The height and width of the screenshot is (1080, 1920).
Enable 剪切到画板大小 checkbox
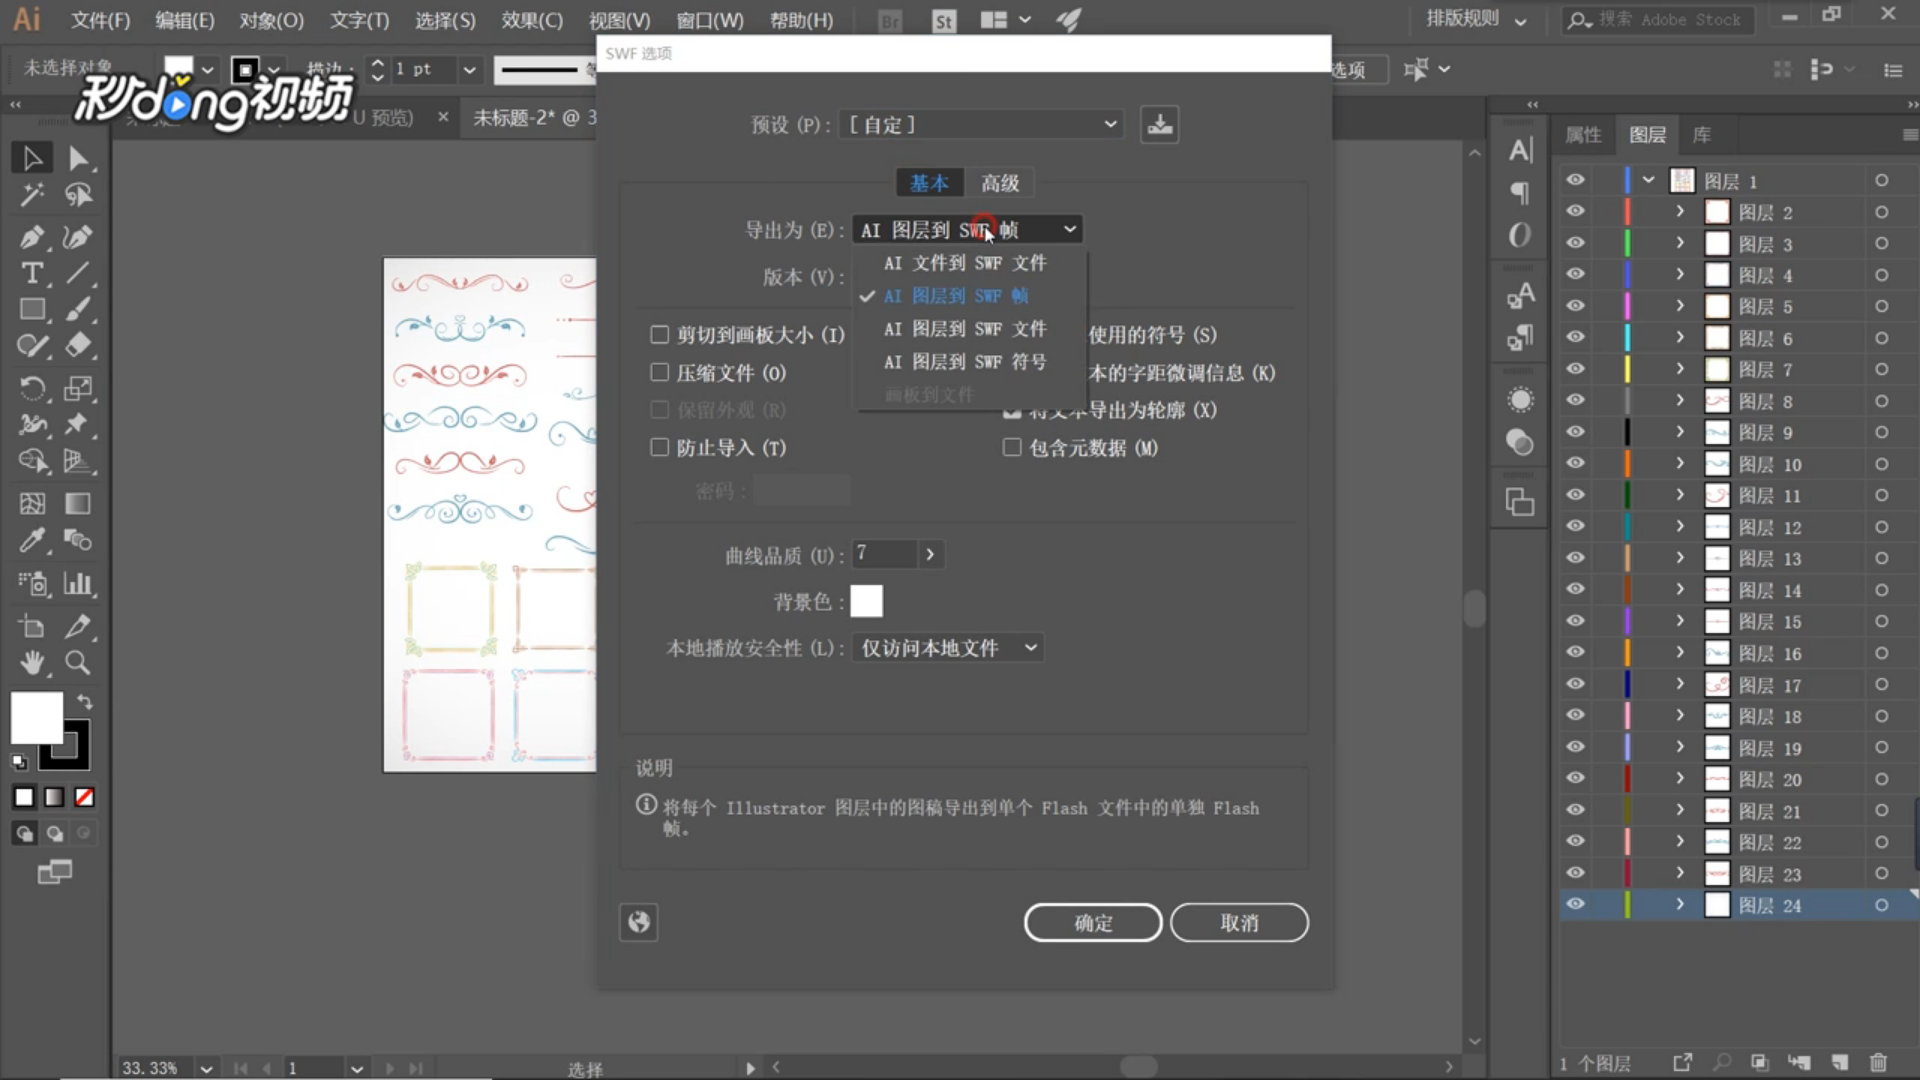[x=659, y=335]
